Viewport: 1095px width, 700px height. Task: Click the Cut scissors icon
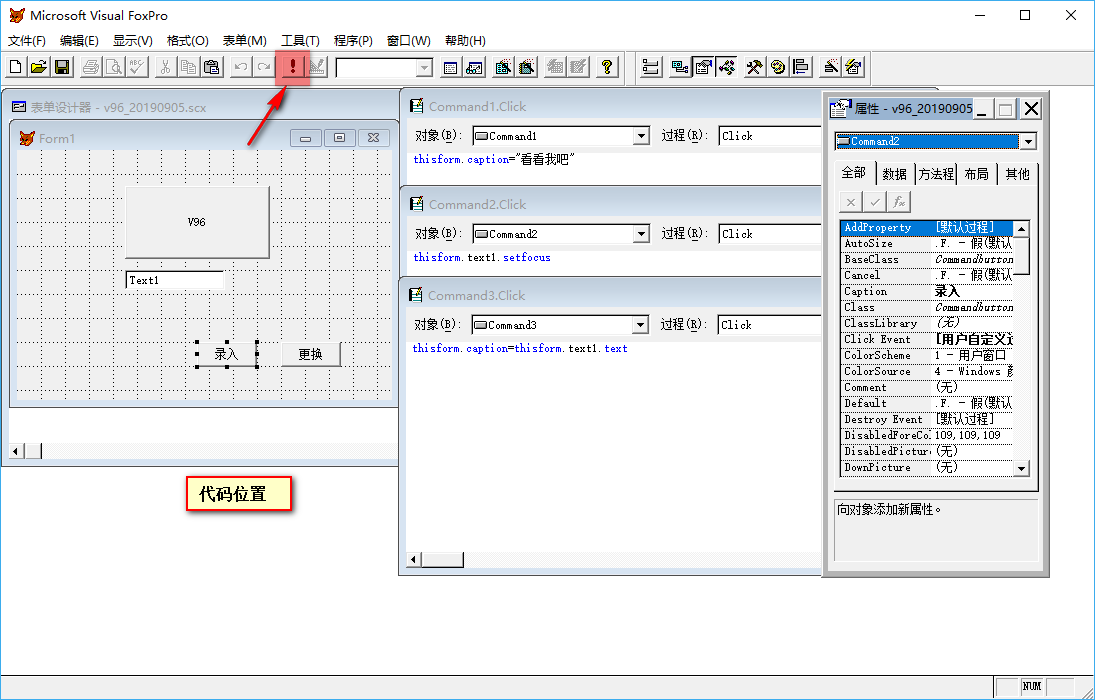[x=166, y=67]
